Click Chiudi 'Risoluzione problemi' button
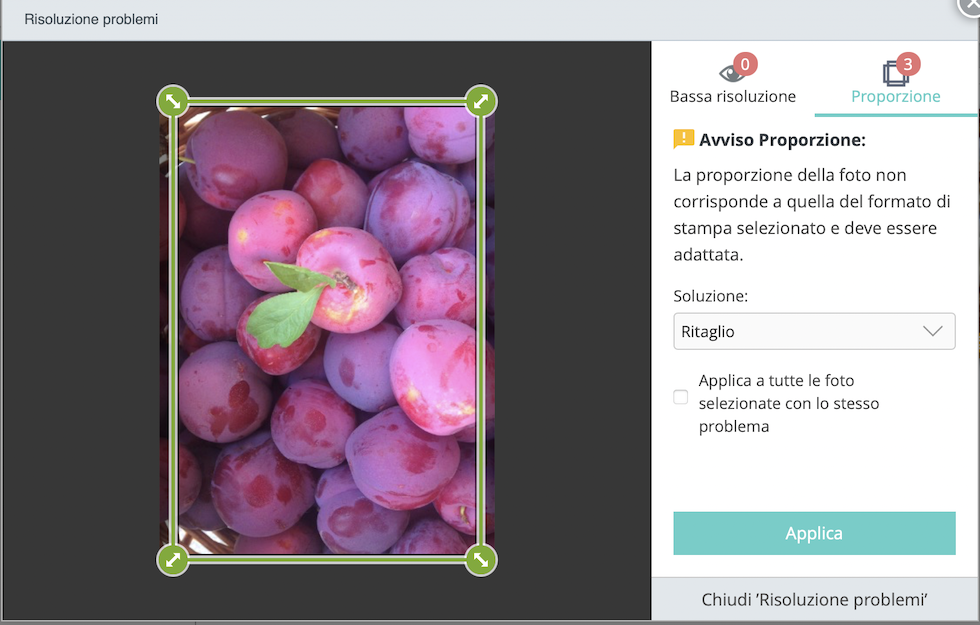980x625 pixels. [814, 599]
